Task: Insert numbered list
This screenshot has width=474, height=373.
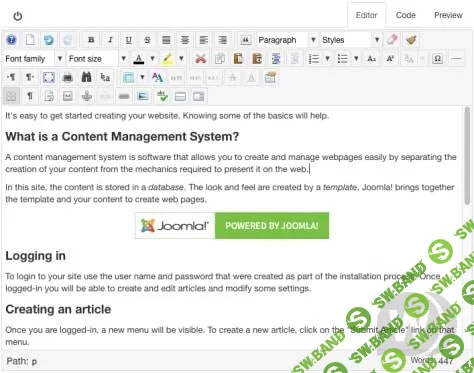Action: tap(314, 59)
